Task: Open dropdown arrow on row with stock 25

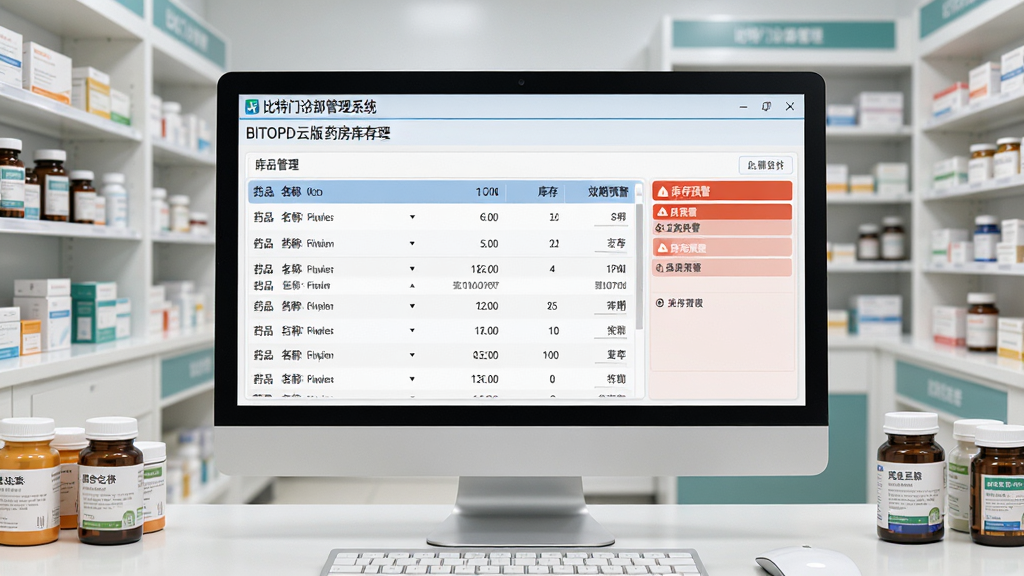Action: pos(412,306)
